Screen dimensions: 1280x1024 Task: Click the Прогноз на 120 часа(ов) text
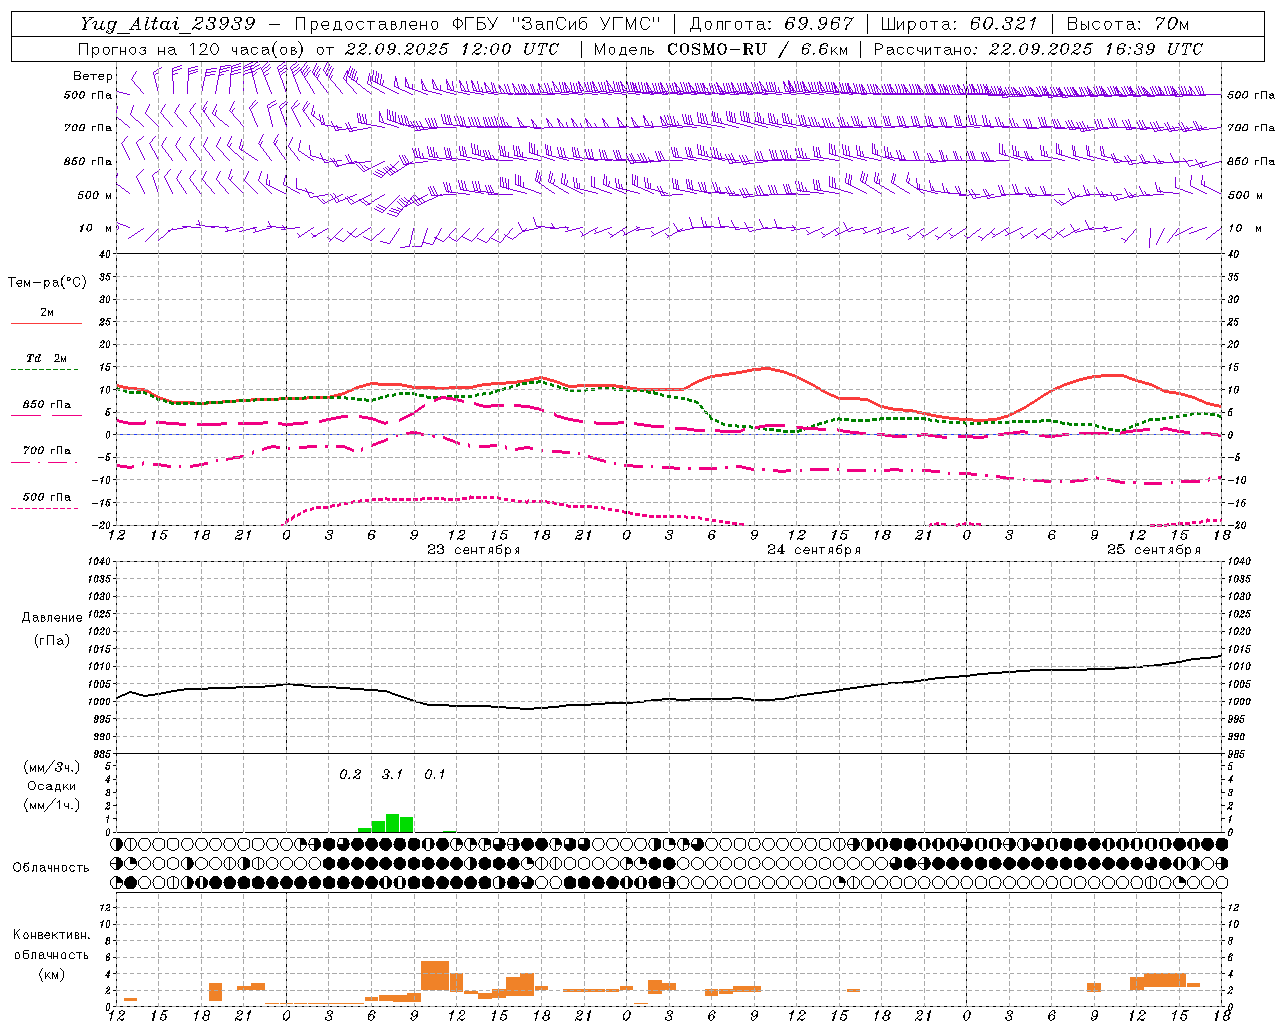click(193, 49)
